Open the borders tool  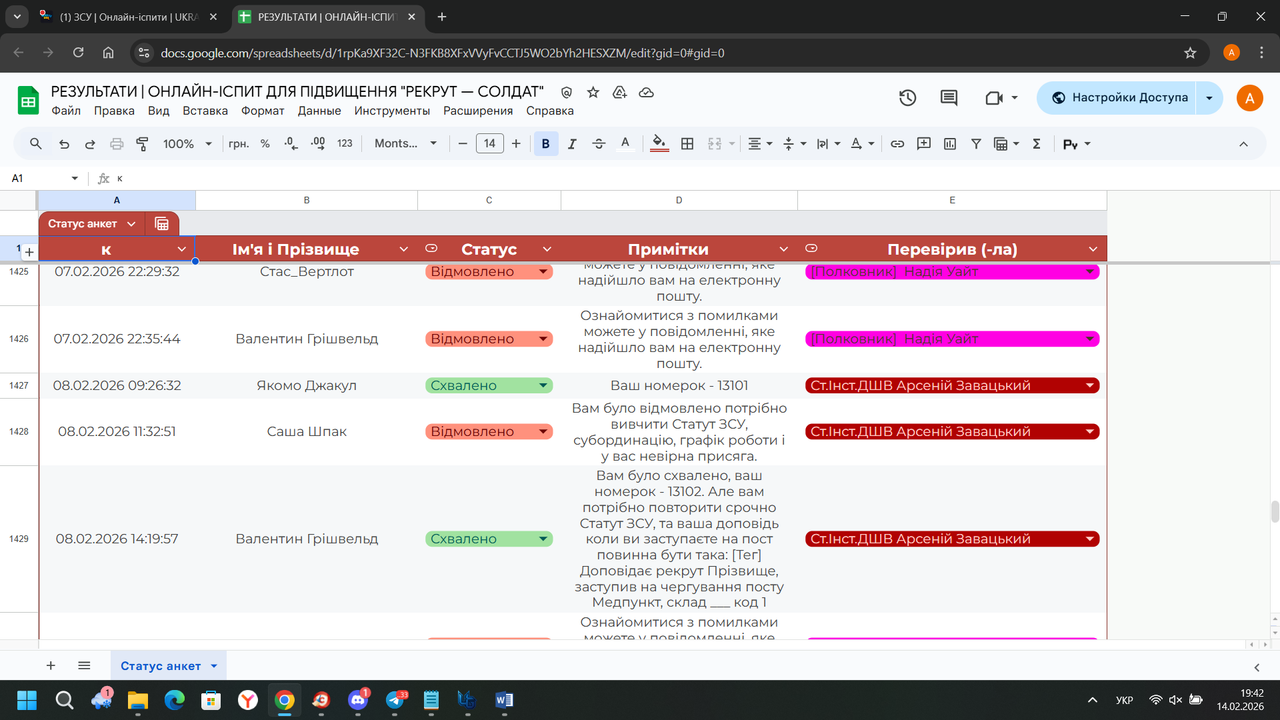coord(687,144)
